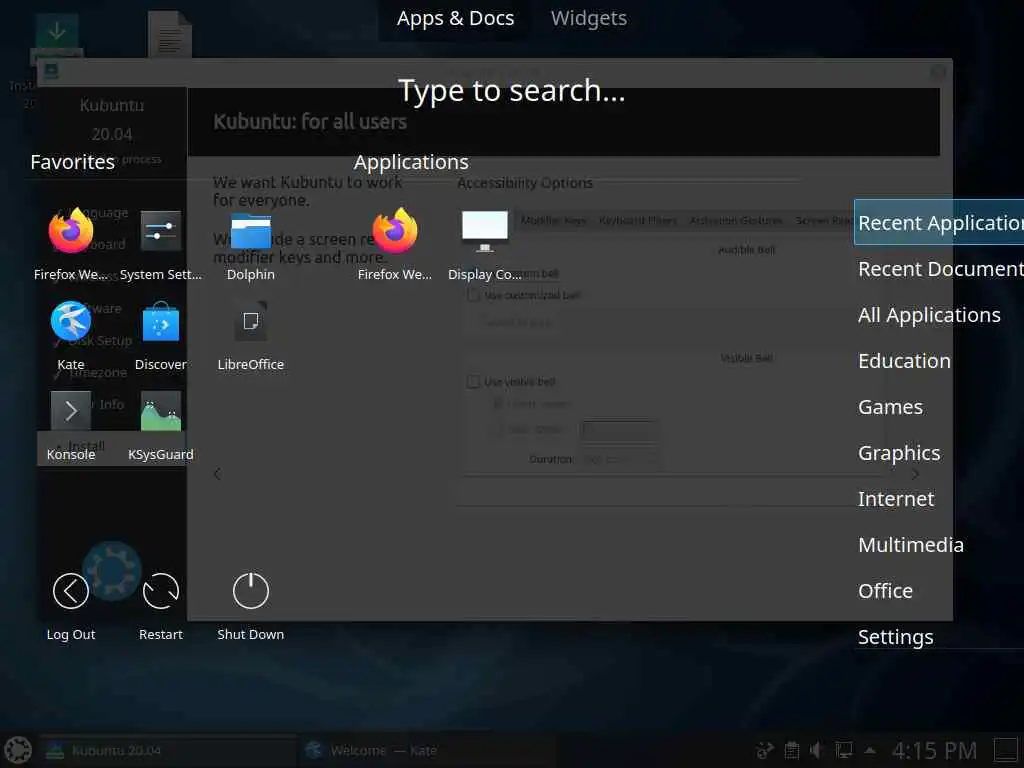Select the Recent Documents category
Viewport: 1024px width, 768px height.
pyautogui.click(x=939, y=269)
